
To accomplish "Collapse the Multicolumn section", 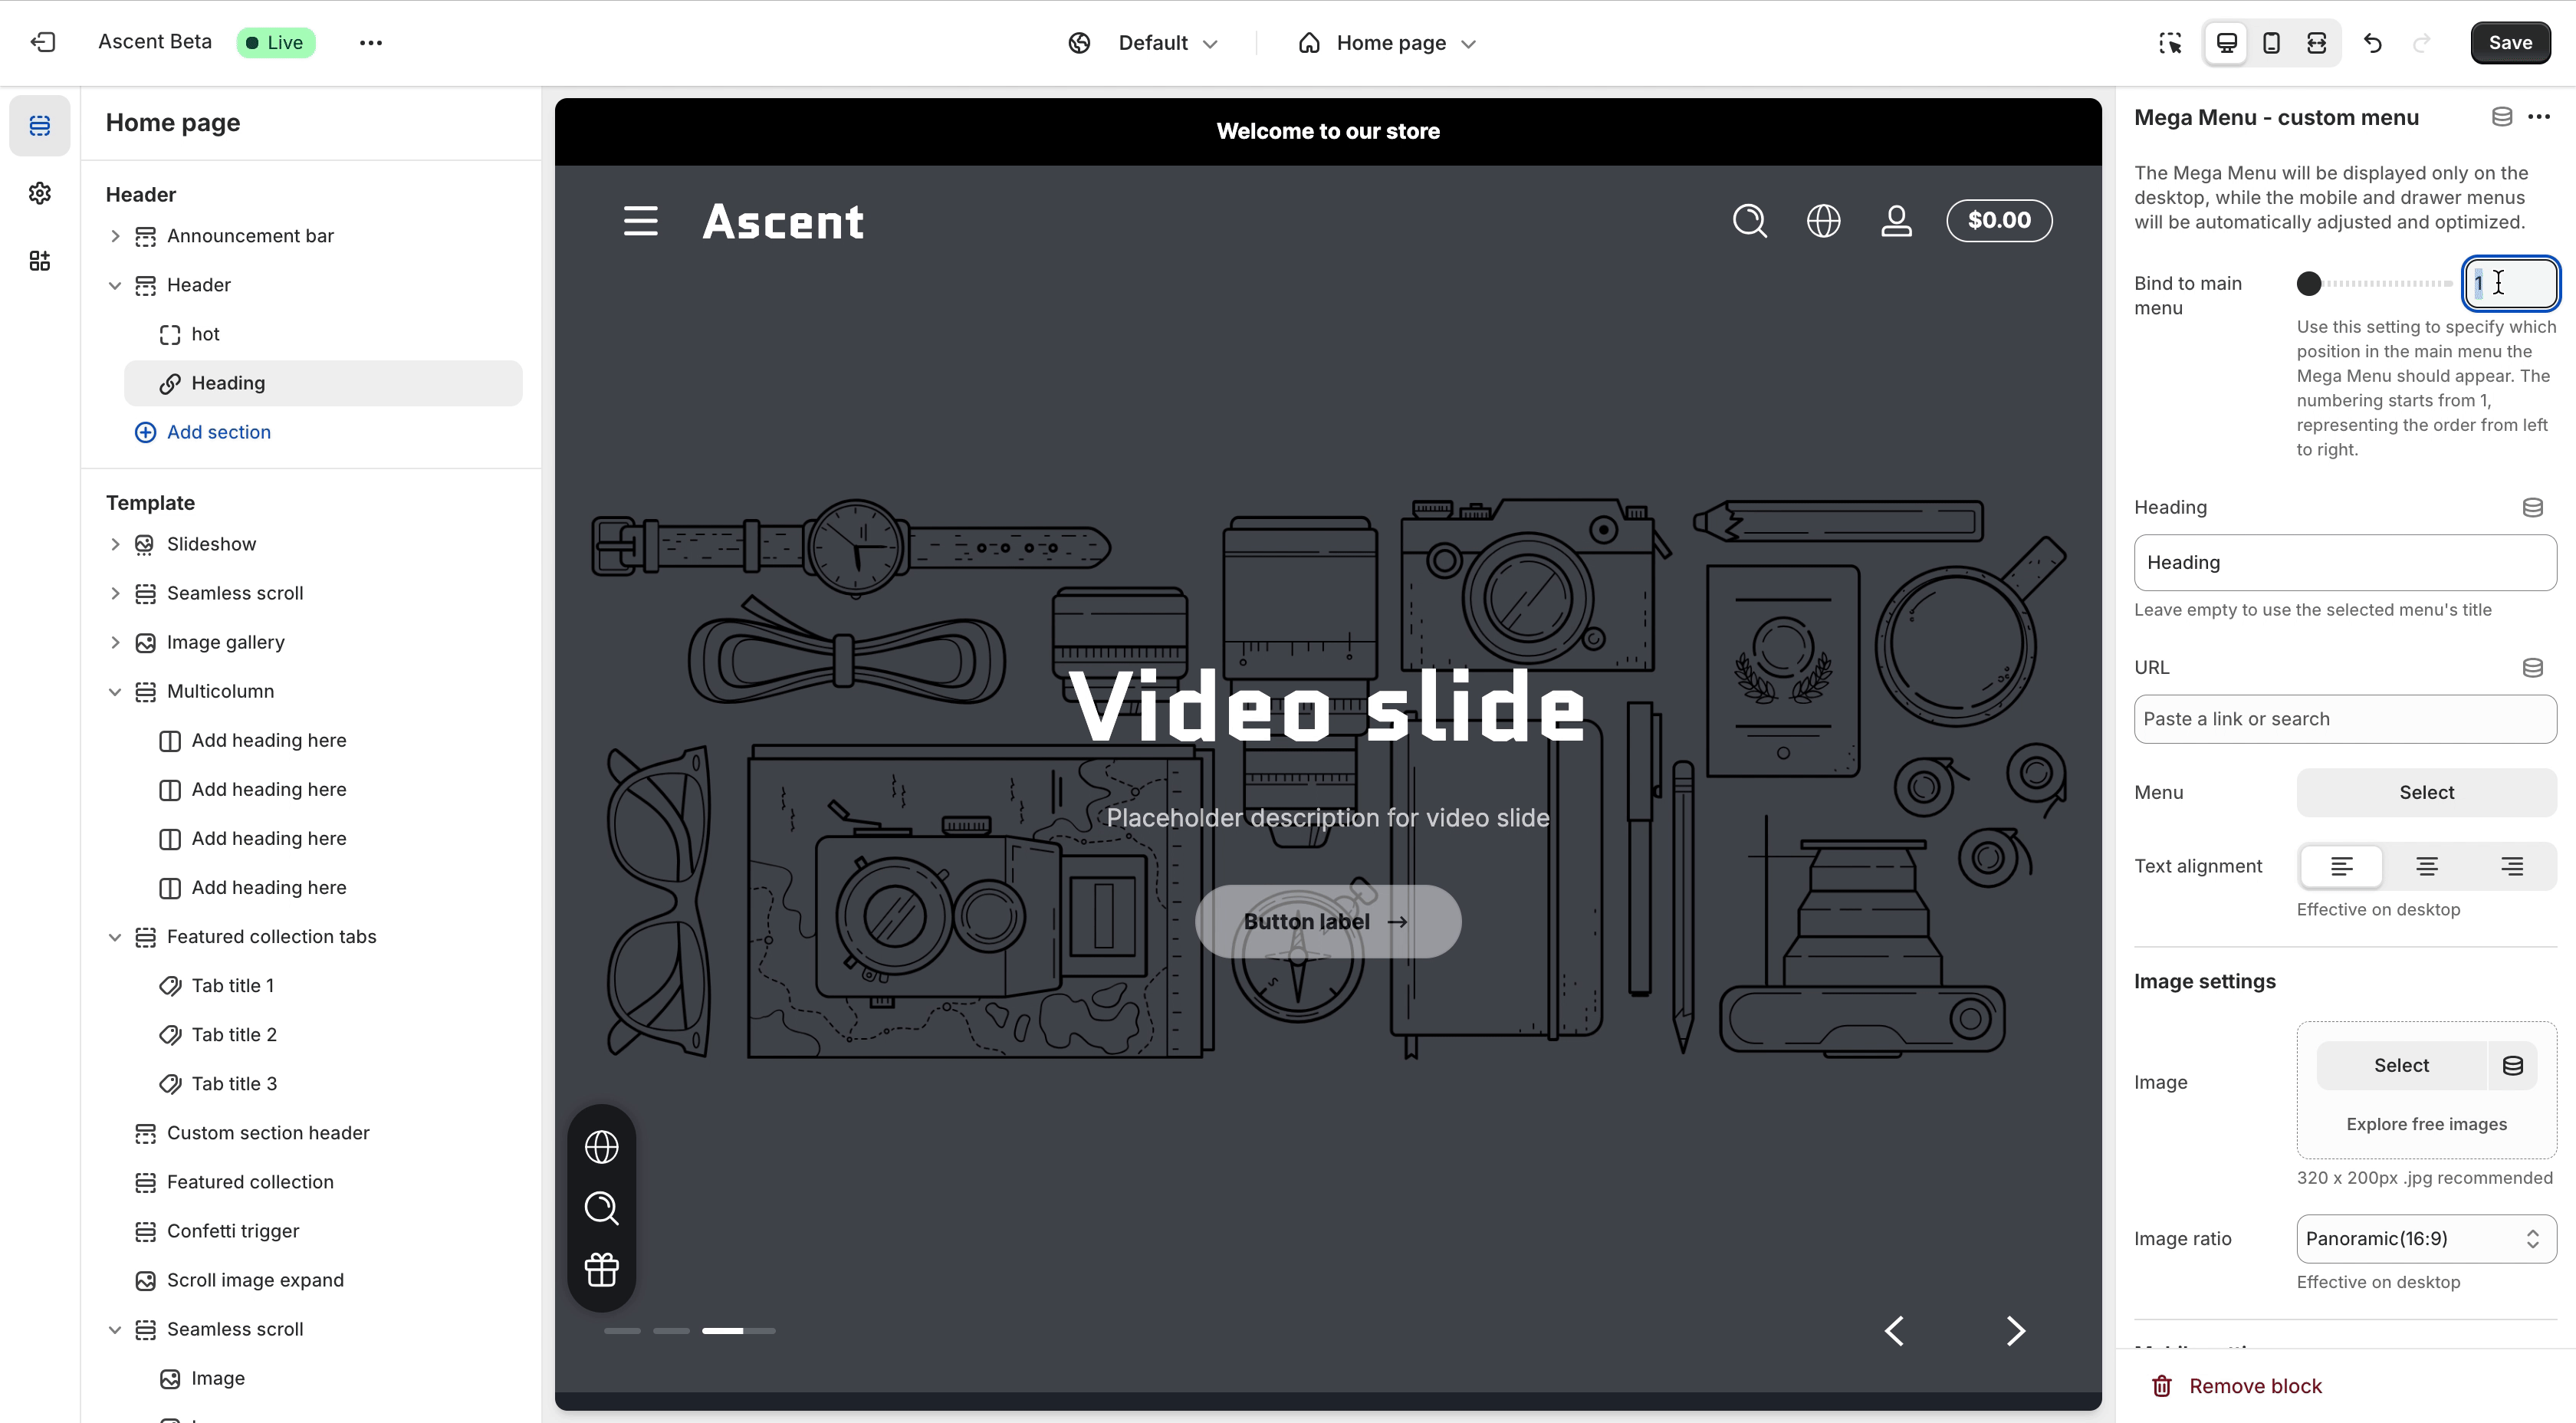I will pos(115,692).
